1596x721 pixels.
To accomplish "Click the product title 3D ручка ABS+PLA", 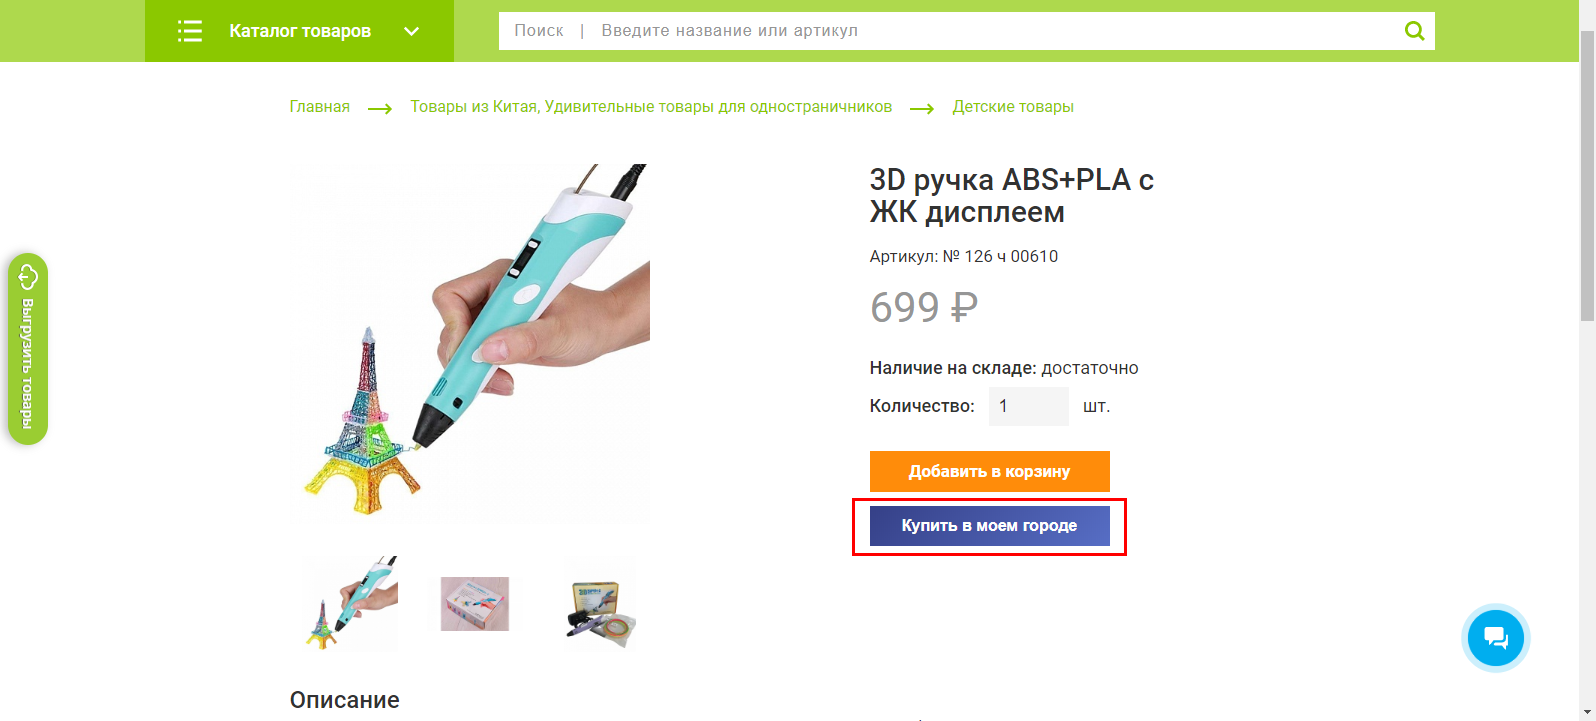I will pyautogui.click(x=1012, y=196).
